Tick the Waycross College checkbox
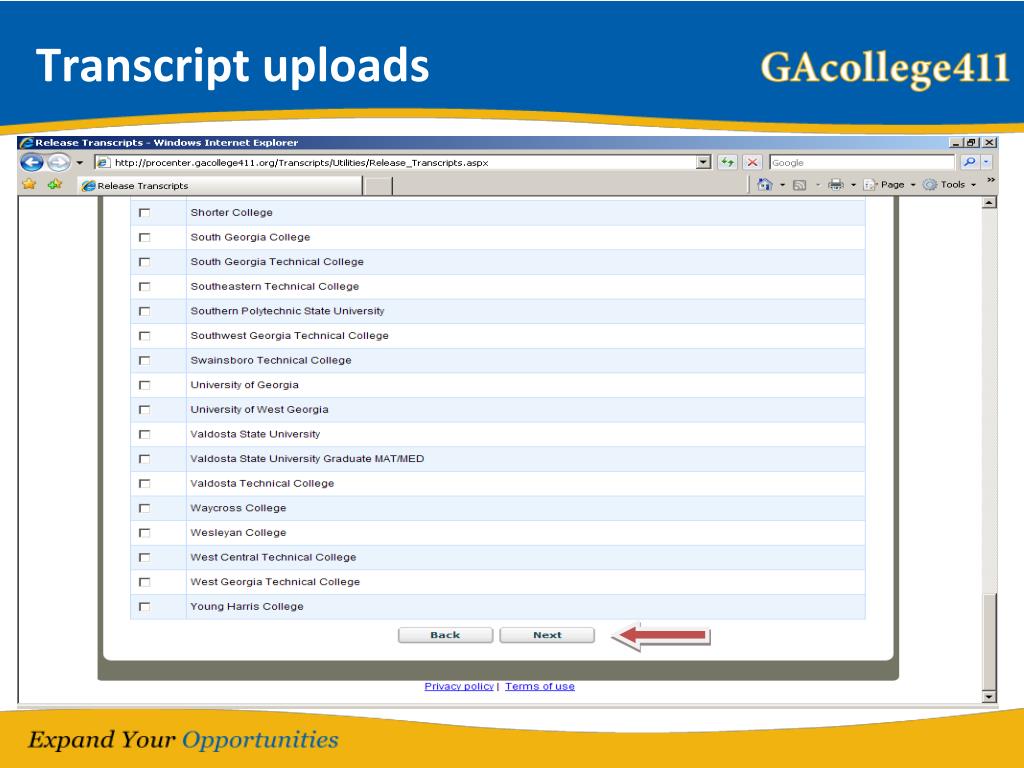The height and width of the screenshot is (768, 1024). click(x=144, y=508)
